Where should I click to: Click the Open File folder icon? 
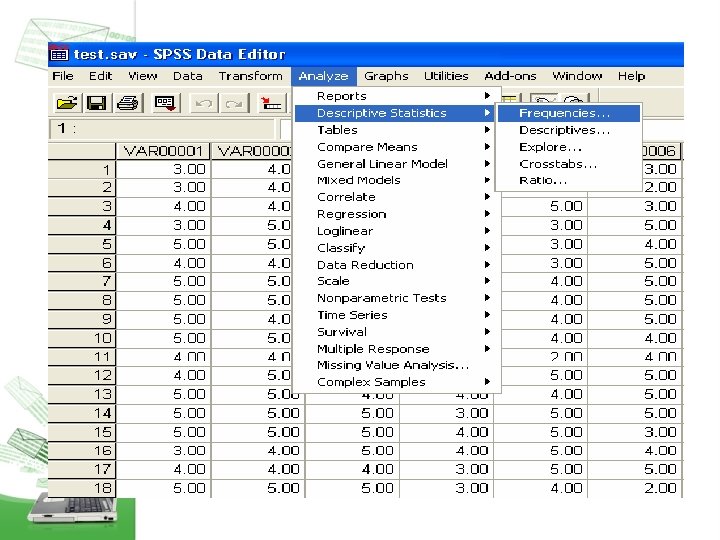(67, 103)
